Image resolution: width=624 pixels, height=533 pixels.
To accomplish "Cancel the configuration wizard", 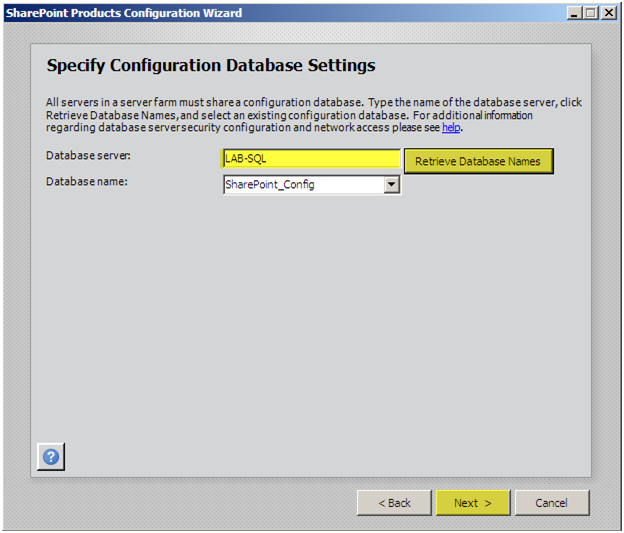I will [x=552, y=503].
